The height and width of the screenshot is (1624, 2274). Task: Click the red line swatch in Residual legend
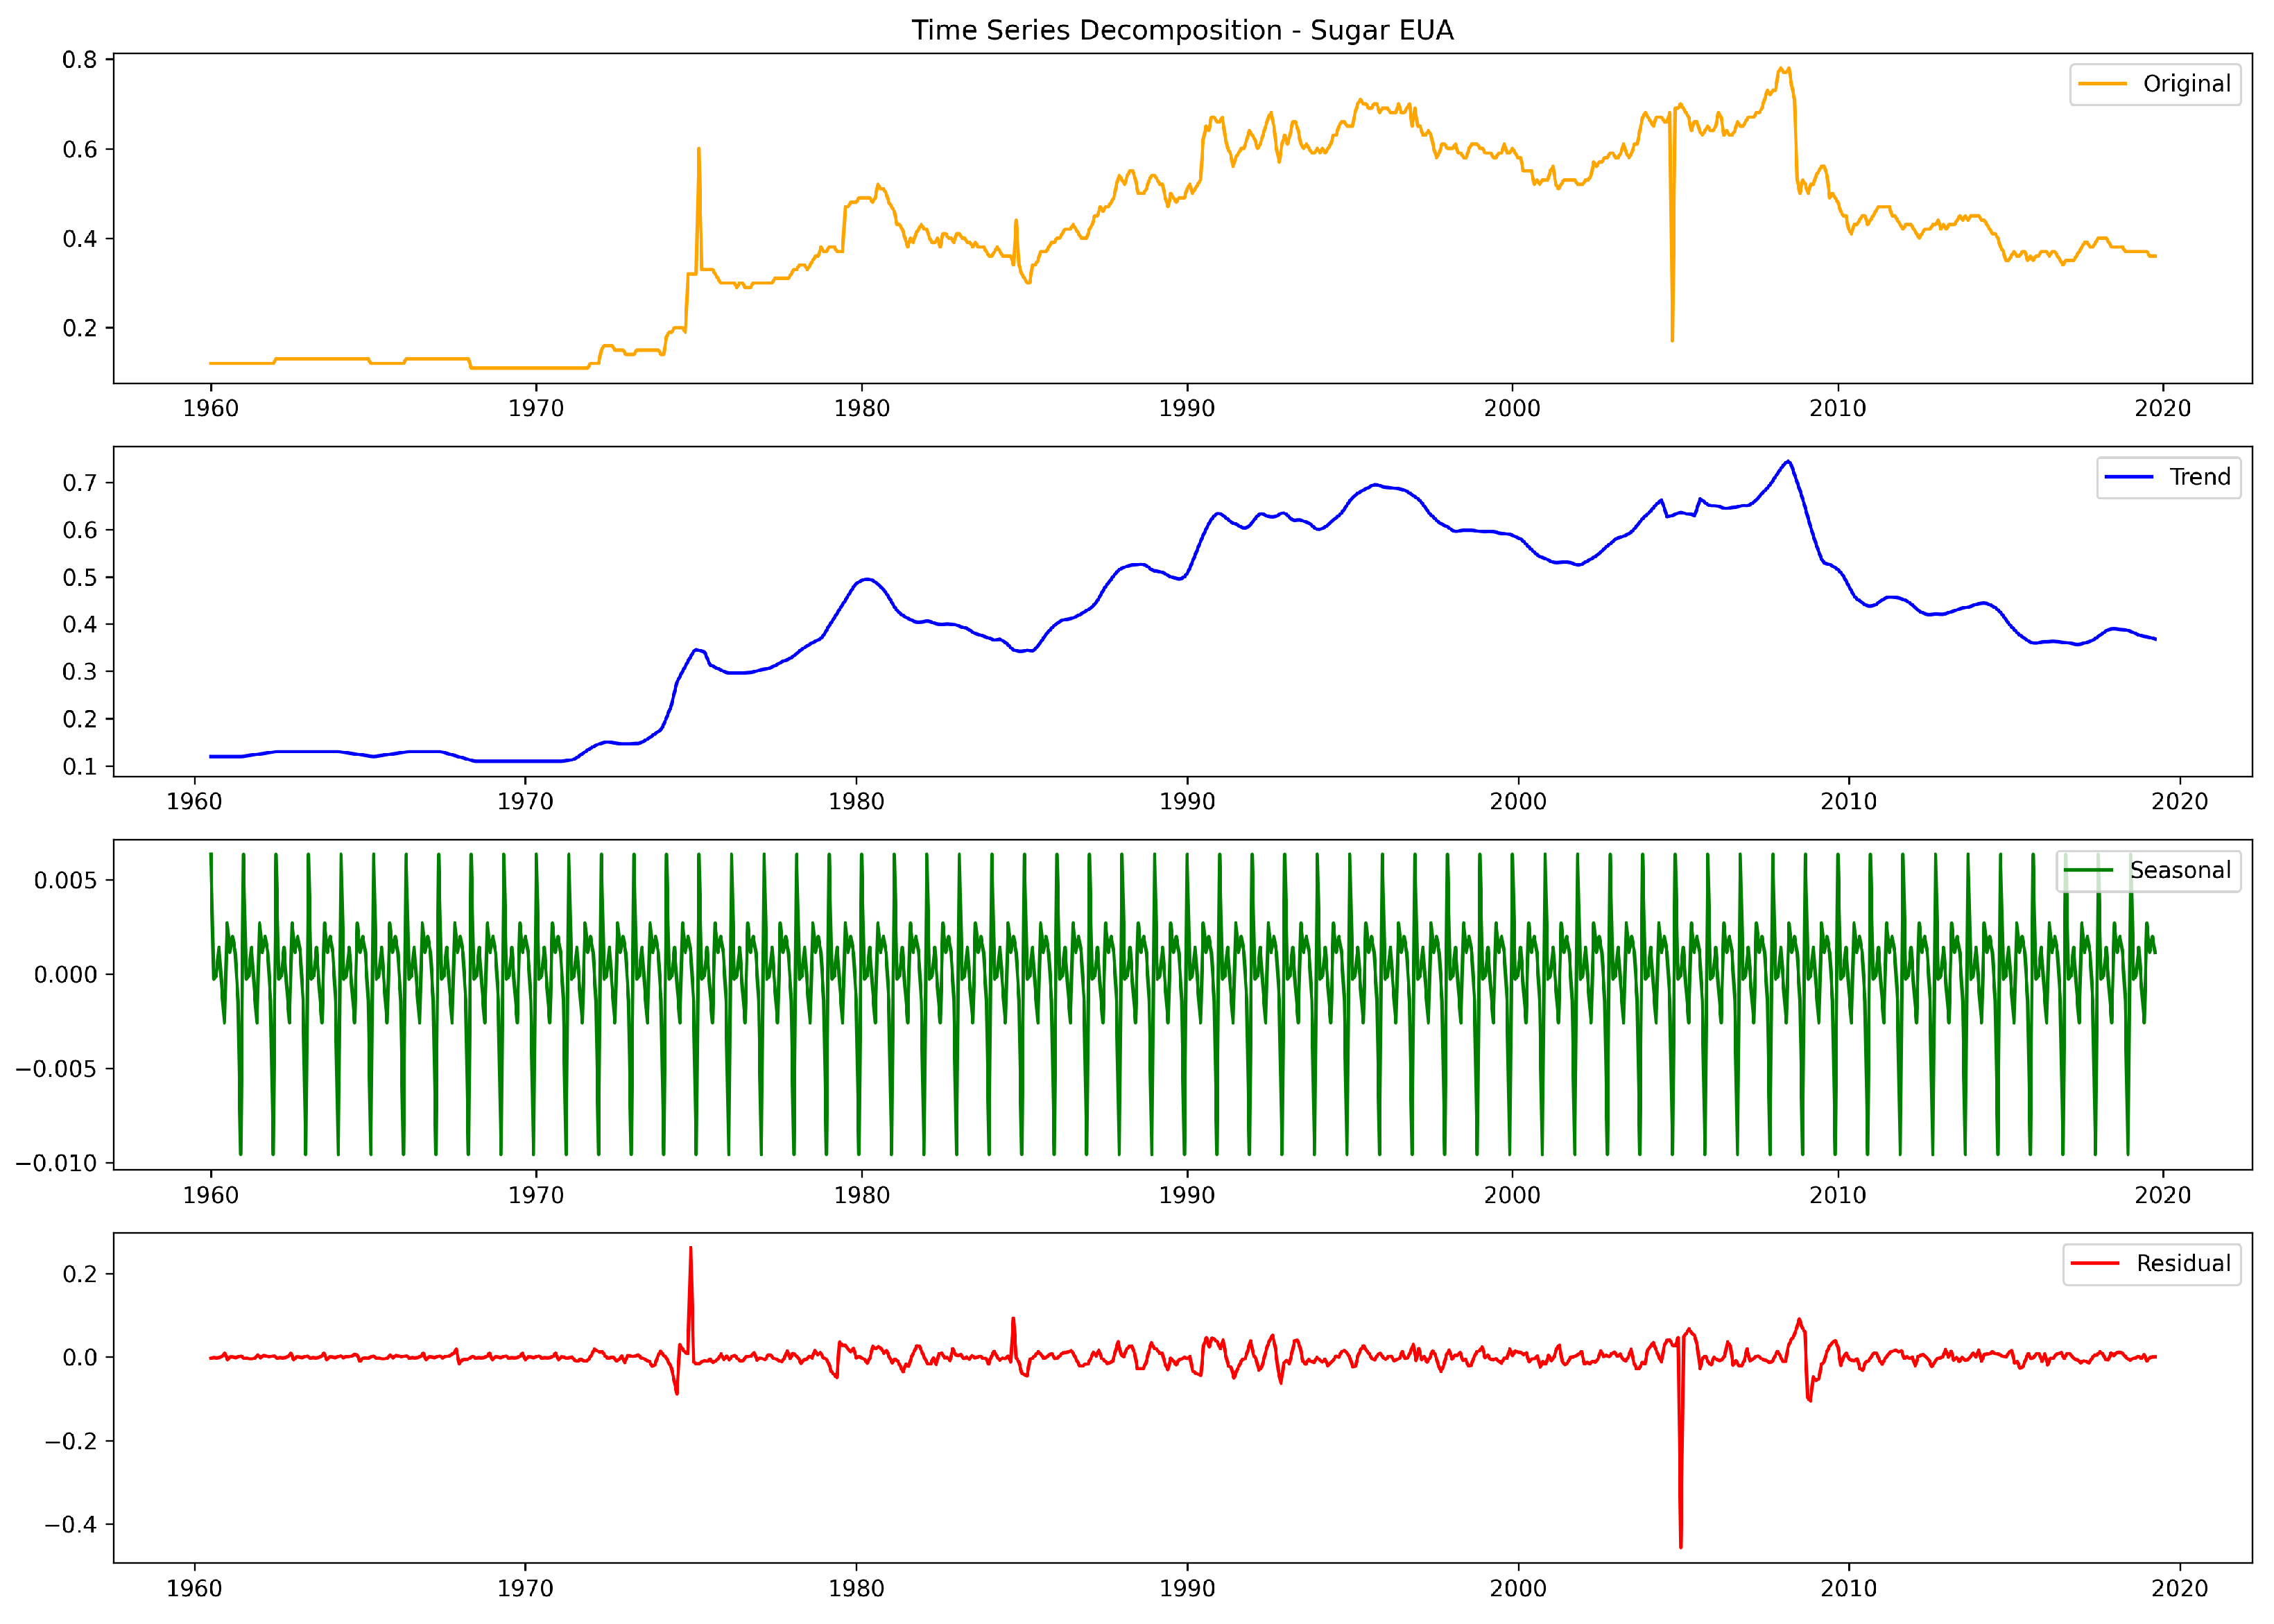(2095, 1263)
